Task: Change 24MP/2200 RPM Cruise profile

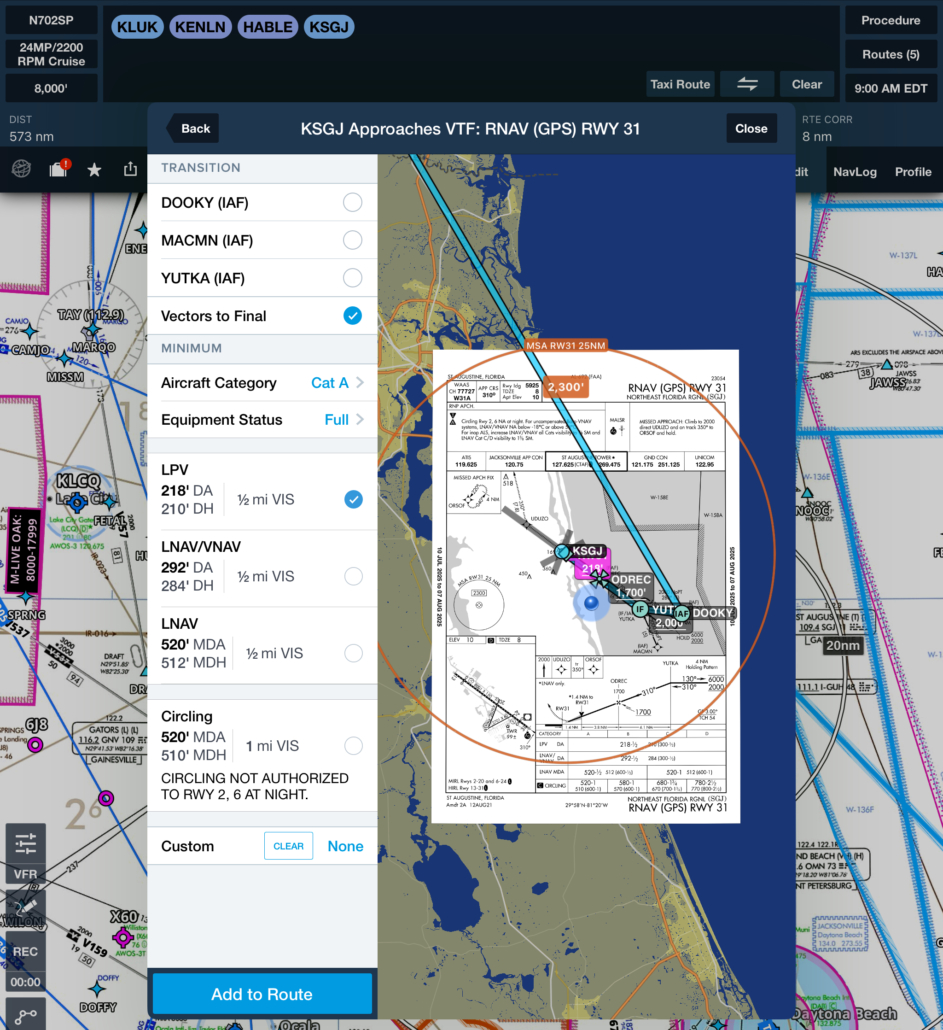Action: (x=51, y=55)
